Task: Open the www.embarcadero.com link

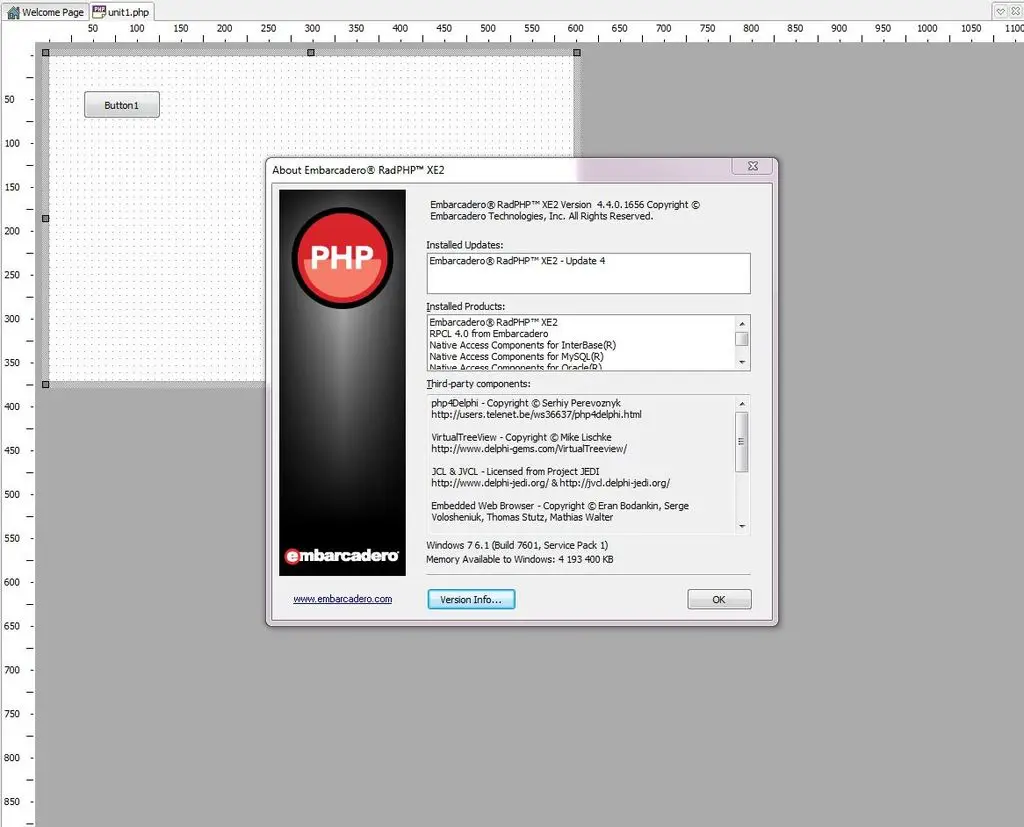Action: [x=342, y=599]
